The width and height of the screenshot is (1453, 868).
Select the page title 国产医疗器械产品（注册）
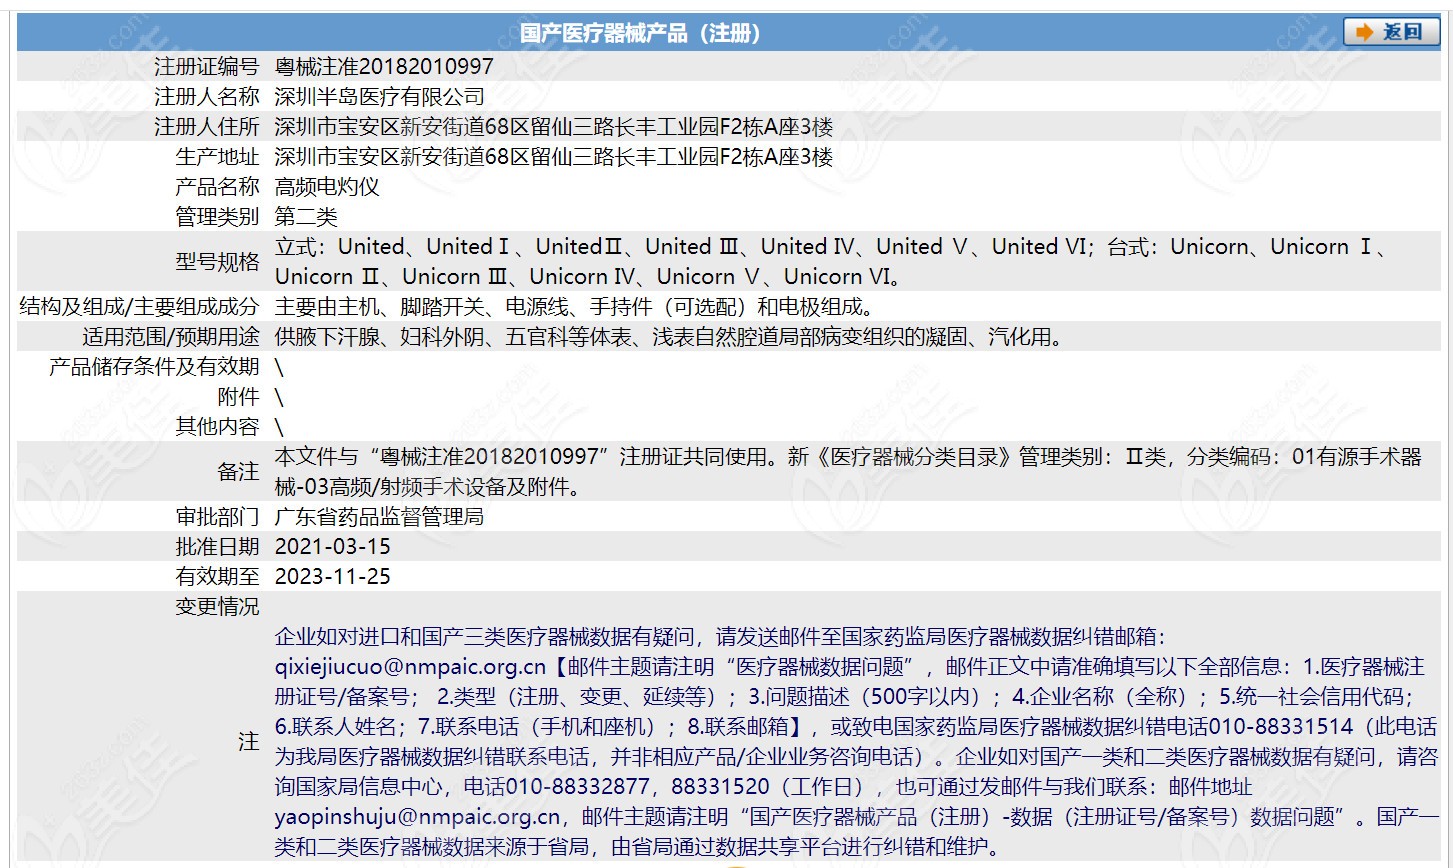pyautogui.click(x=641, y=33)
